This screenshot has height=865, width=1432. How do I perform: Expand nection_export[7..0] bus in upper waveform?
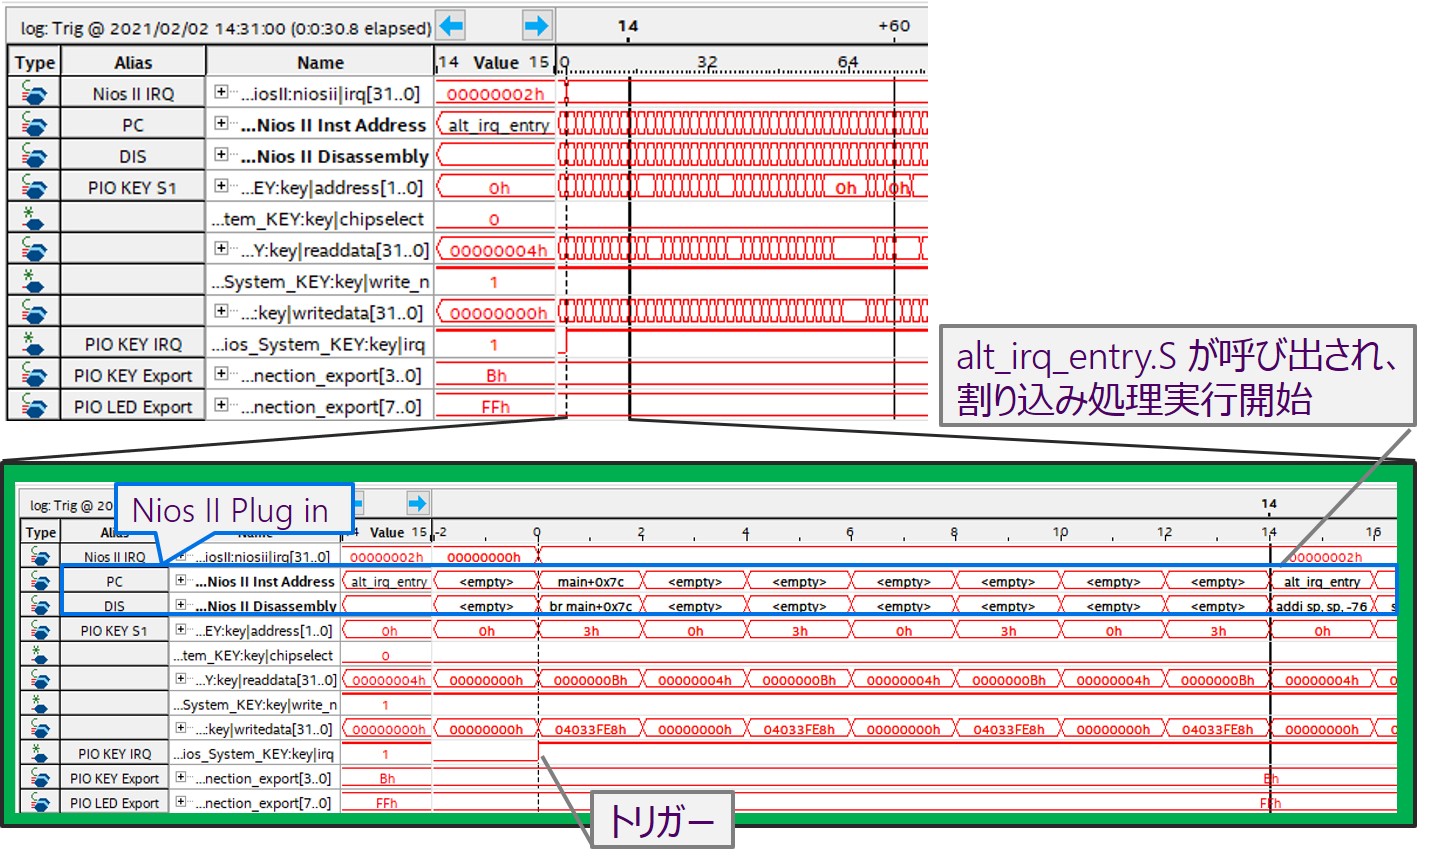click(221, 405)
